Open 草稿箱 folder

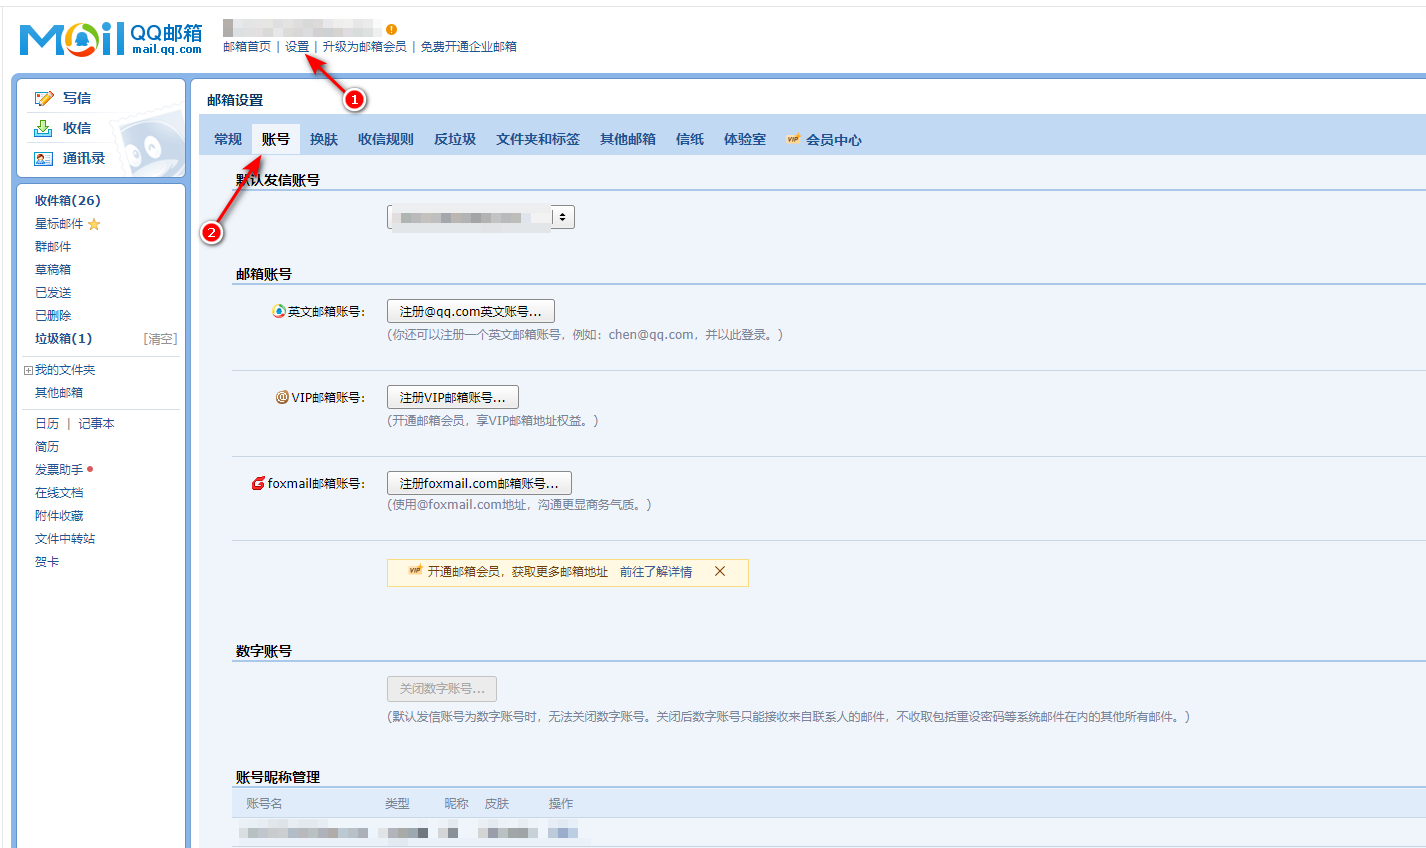(x=53, y=270)
